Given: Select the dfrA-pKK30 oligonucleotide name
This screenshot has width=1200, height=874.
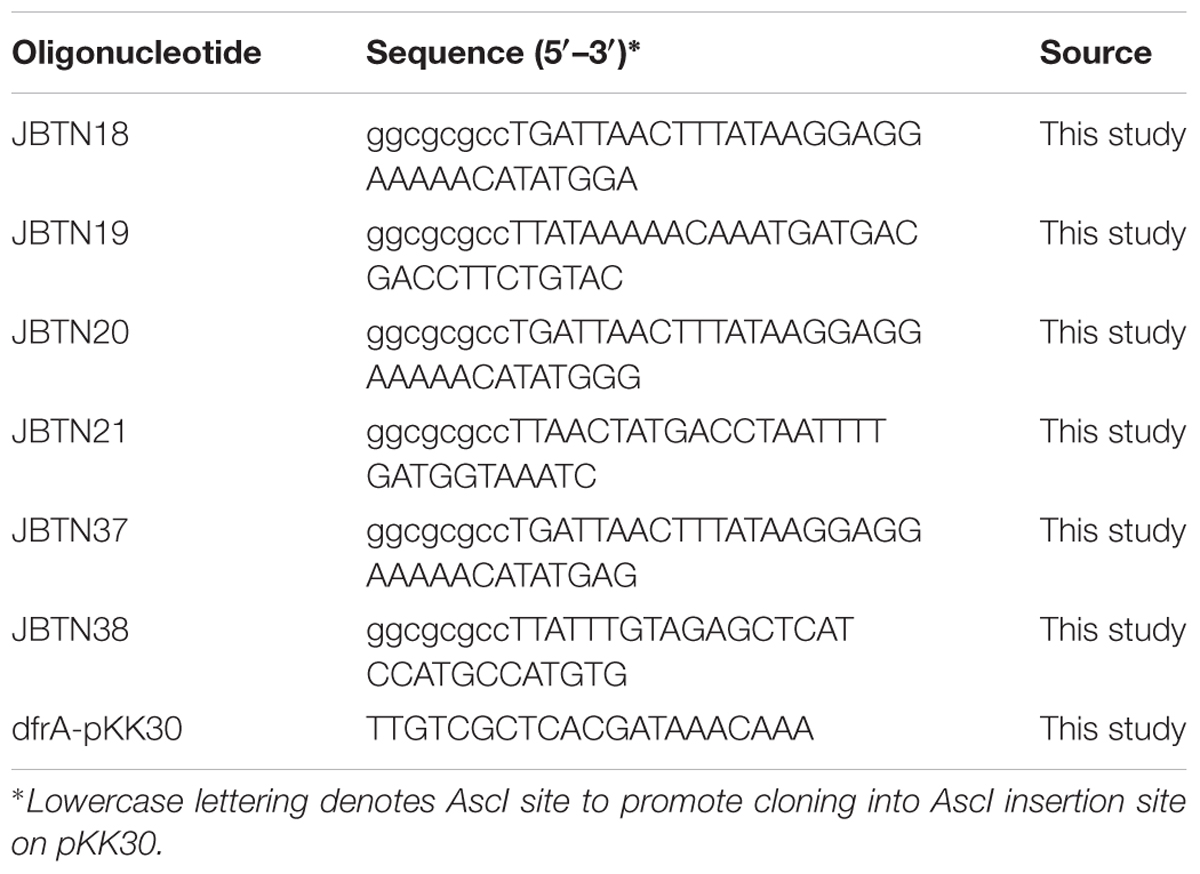Looking at the screenshot, I should (97, 729).
